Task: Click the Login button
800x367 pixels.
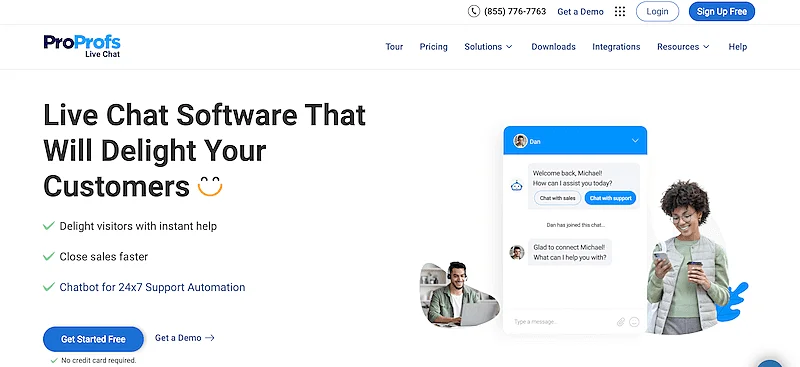Action: [x=657, y=11]
